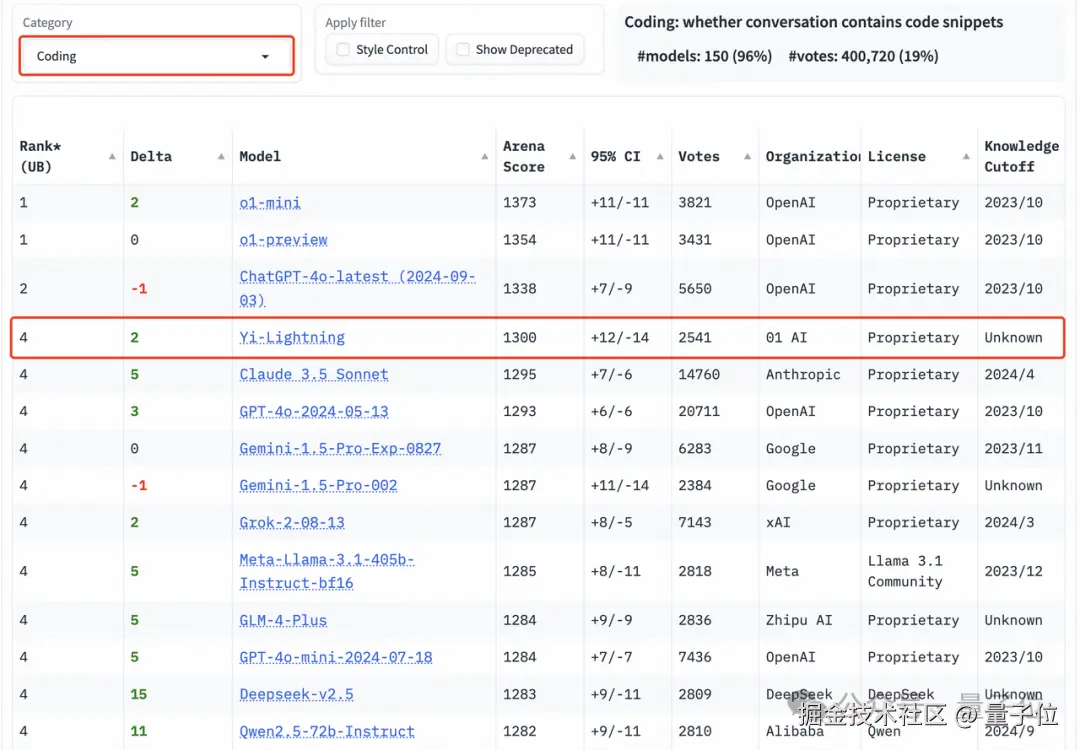
Task: Click votes value 14760
Action: point(699,375)
